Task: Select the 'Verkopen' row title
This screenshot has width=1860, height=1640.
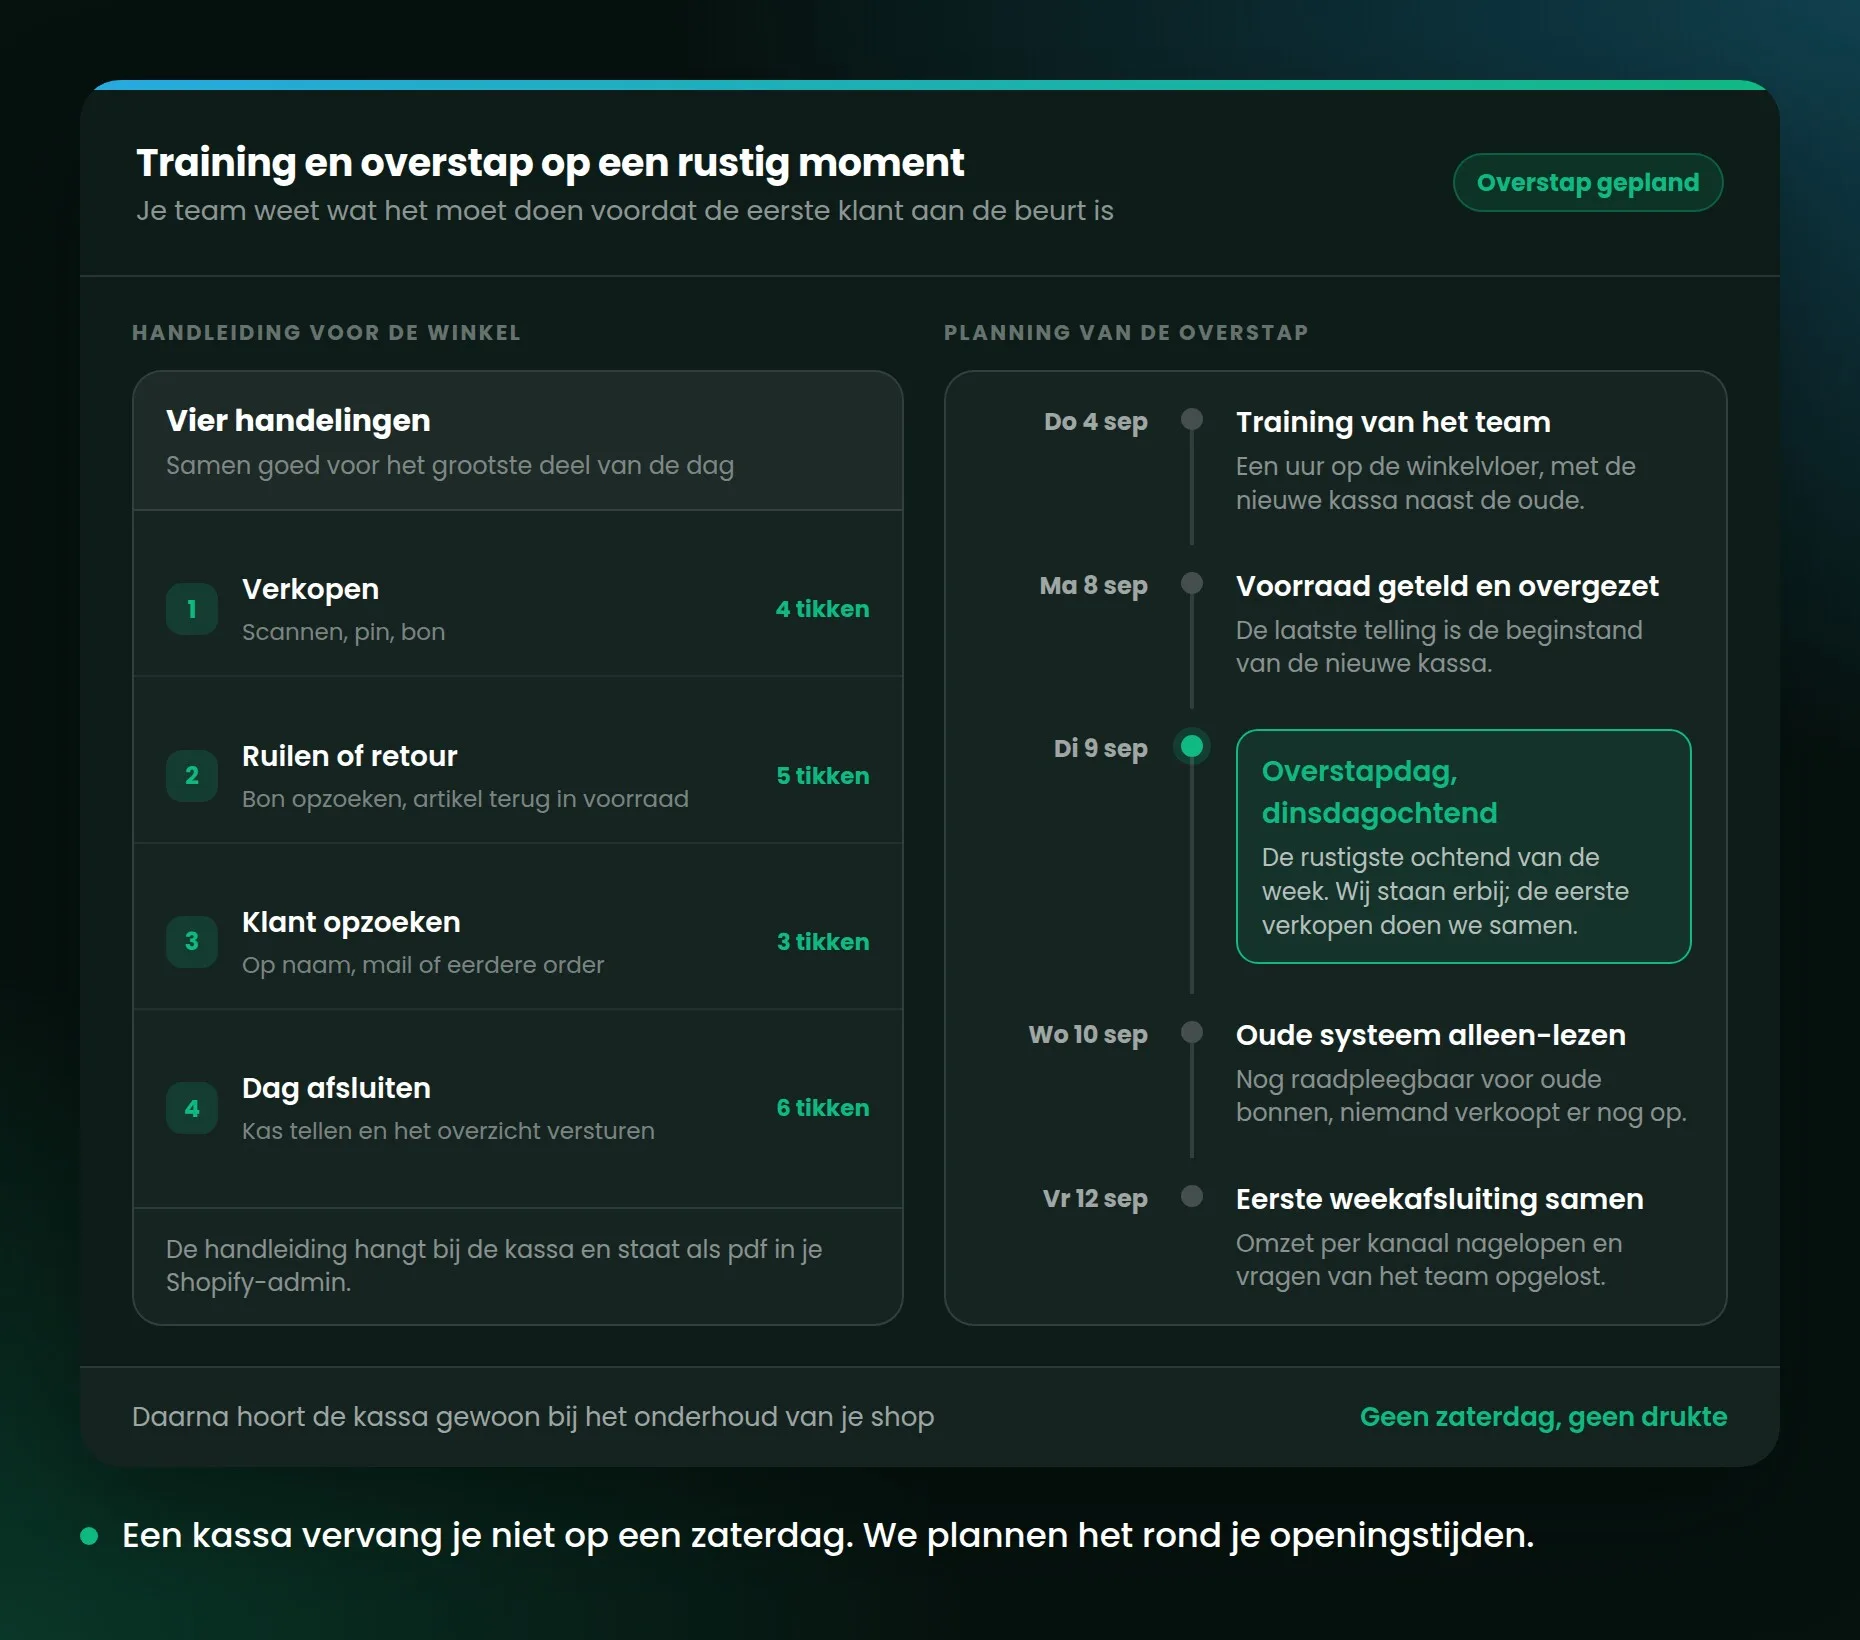Action: (x=310, y=589)
